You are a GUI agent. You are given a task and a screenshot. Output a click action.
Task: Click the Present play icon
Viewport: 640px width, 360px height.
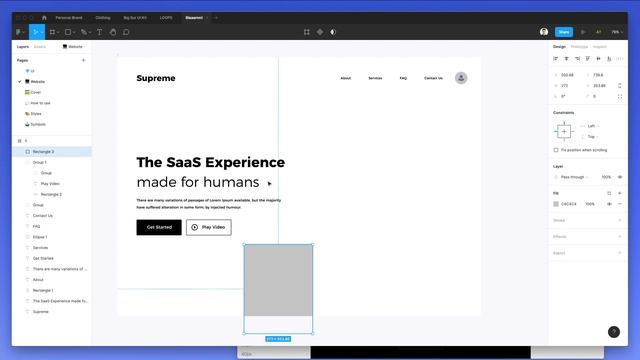coord(583,32)
